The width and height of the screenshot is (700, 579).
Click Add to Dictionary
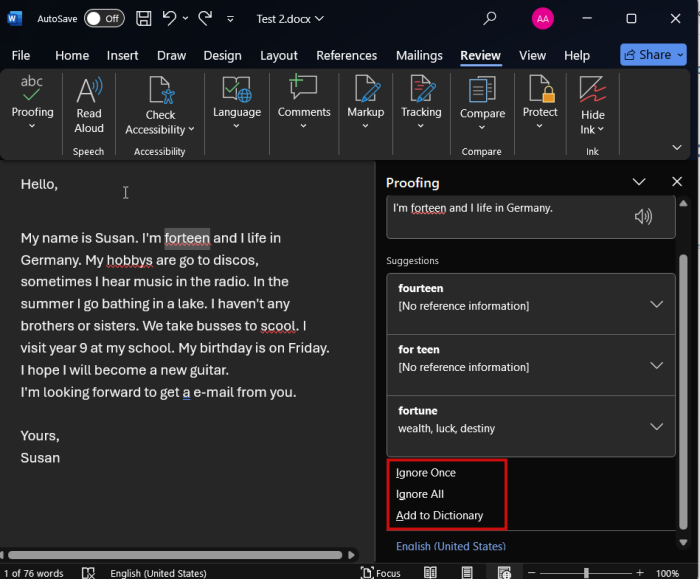pyautogui.click(x=439, y=516)
